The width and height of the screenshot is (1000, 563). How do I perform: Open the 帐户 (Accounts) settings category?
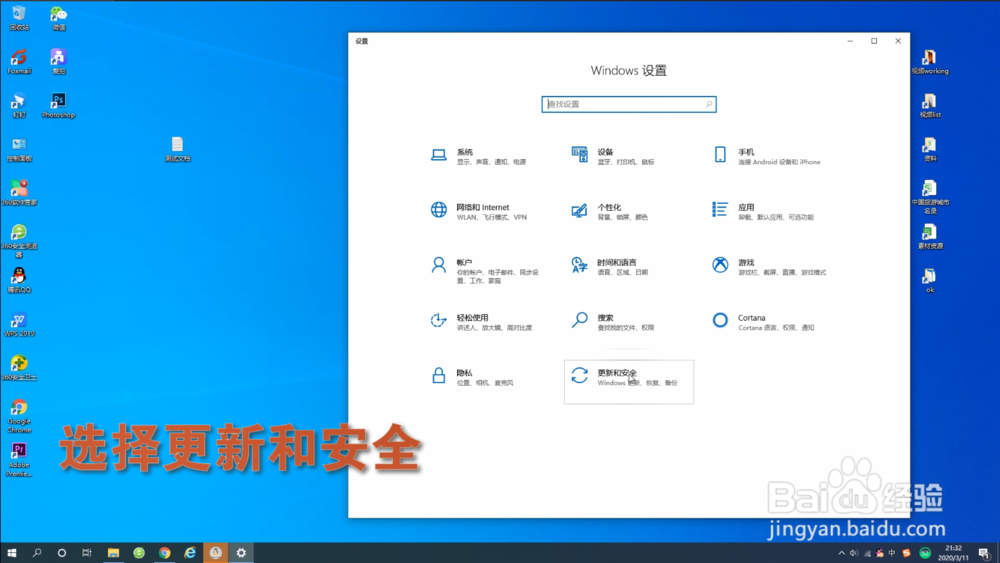[x=486, y=270]
